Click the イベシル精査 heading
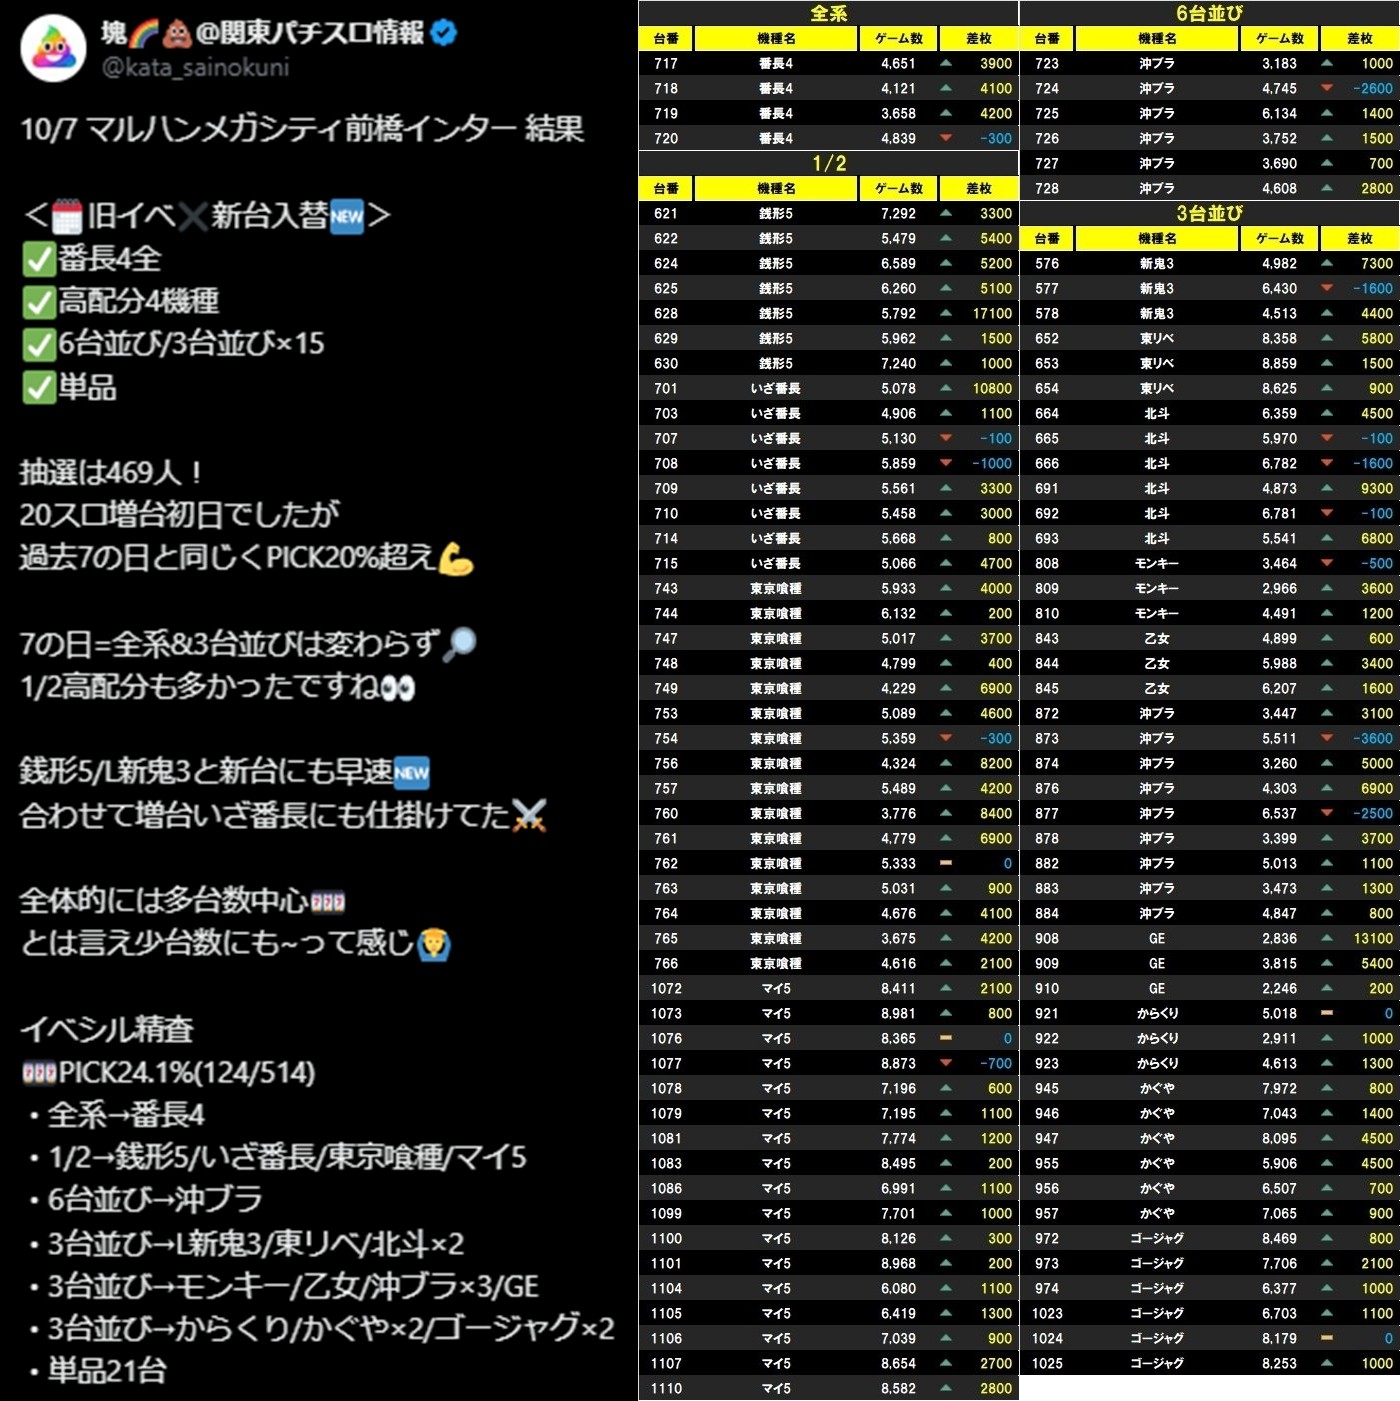Image resolution: width=1400 pixels, height=1401 pixels. (107, 1030)
